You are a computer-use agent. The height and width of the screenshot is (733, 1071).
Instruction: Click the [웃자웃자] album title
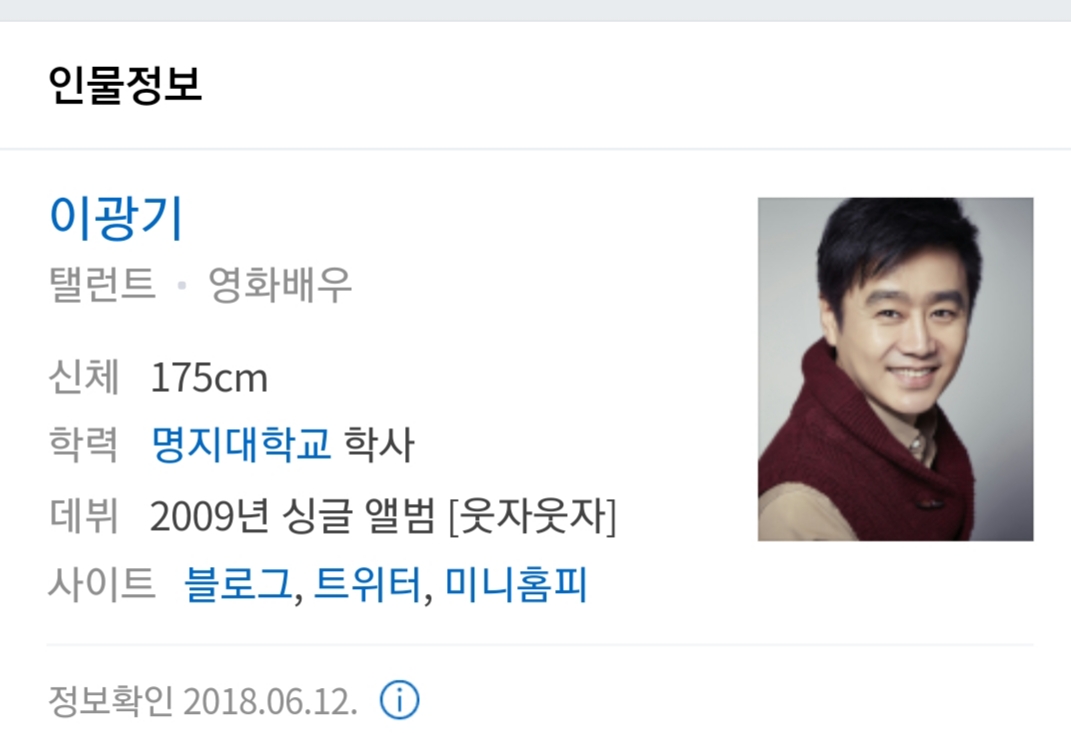(533, 516)
